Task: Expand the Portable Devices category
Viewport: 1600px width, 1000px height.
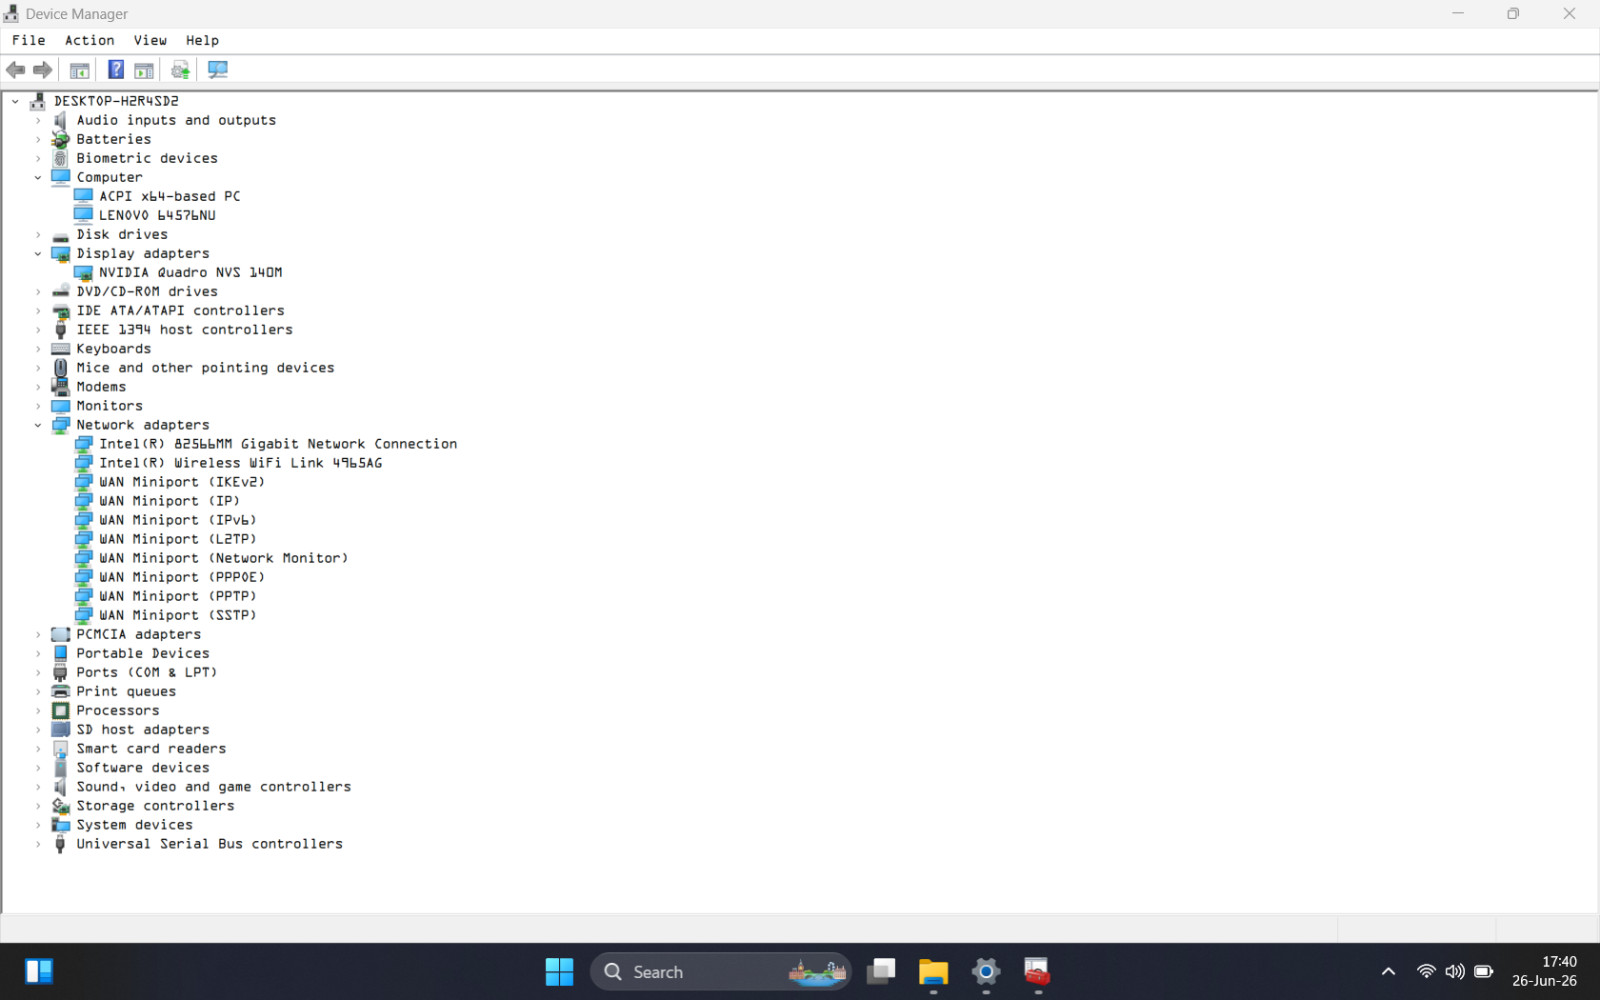Action: 38,654
